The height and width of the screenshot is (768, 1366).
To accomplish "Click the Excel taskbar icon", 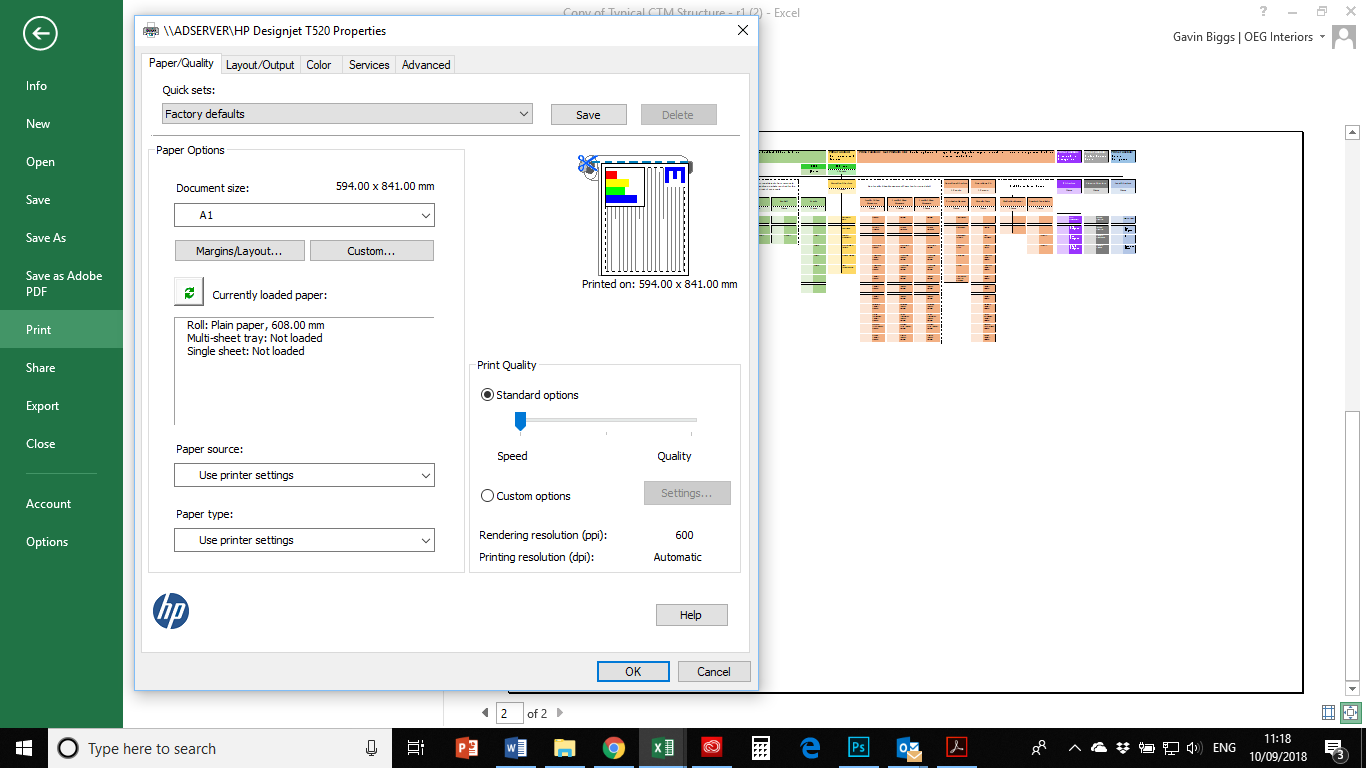I will 662,748.
